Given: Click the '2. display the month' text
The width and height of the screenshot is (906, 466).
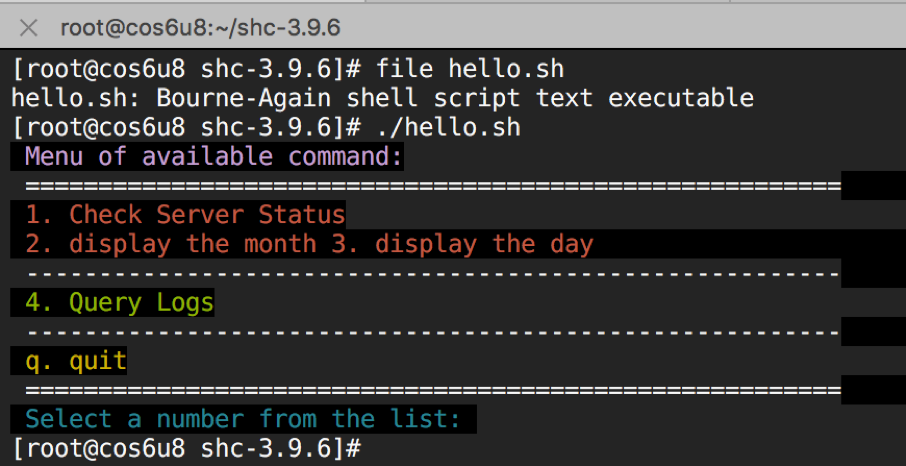Looking at the screenshot, I should pos(170,244).
